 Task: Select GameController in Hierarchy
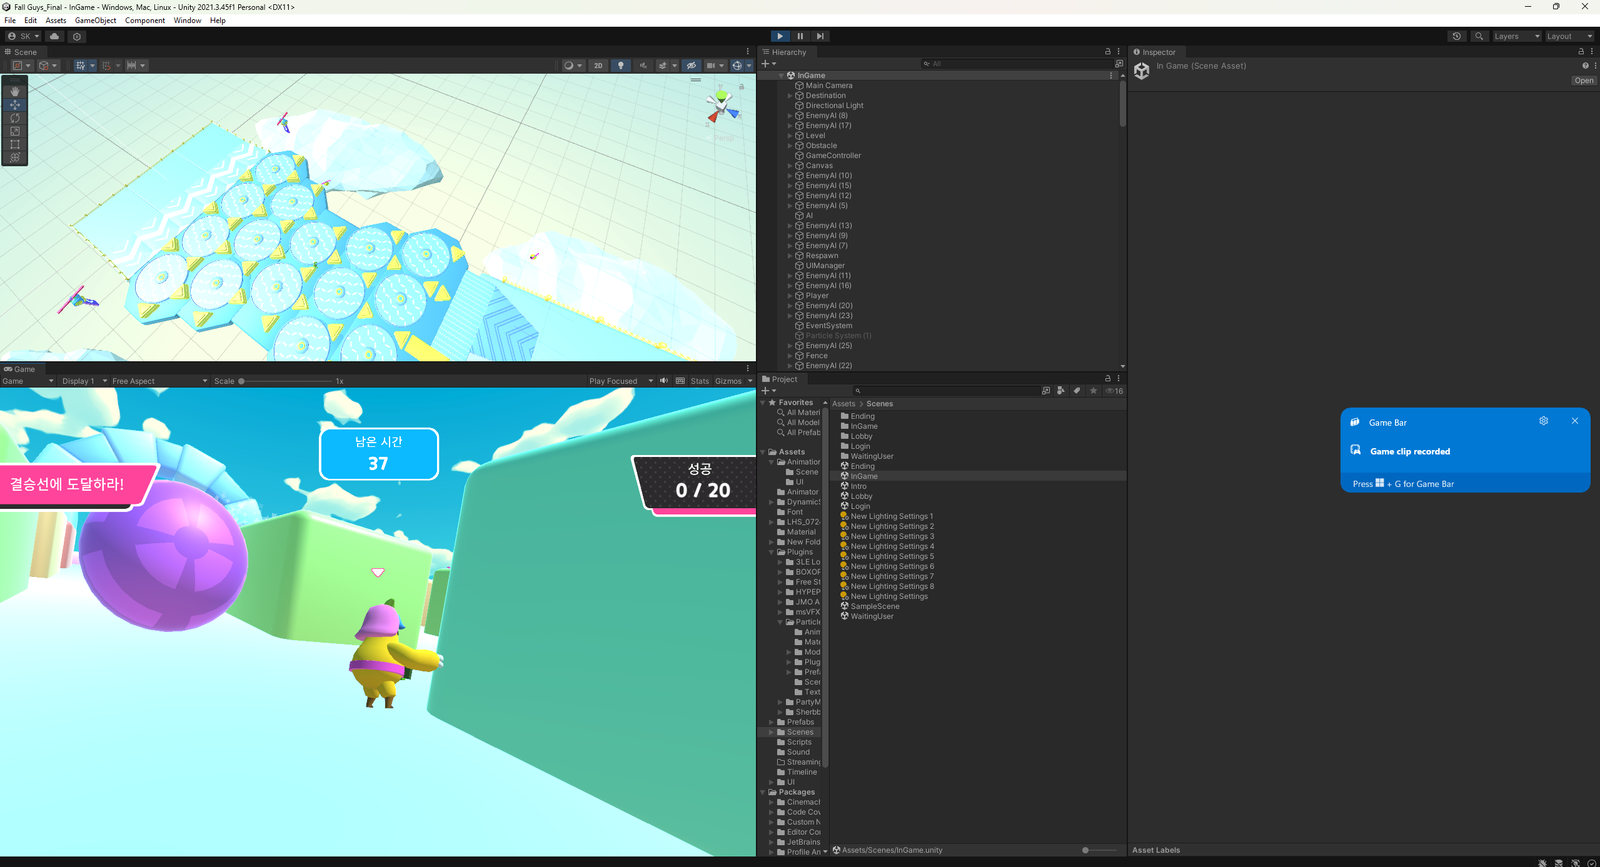(833, 156)
